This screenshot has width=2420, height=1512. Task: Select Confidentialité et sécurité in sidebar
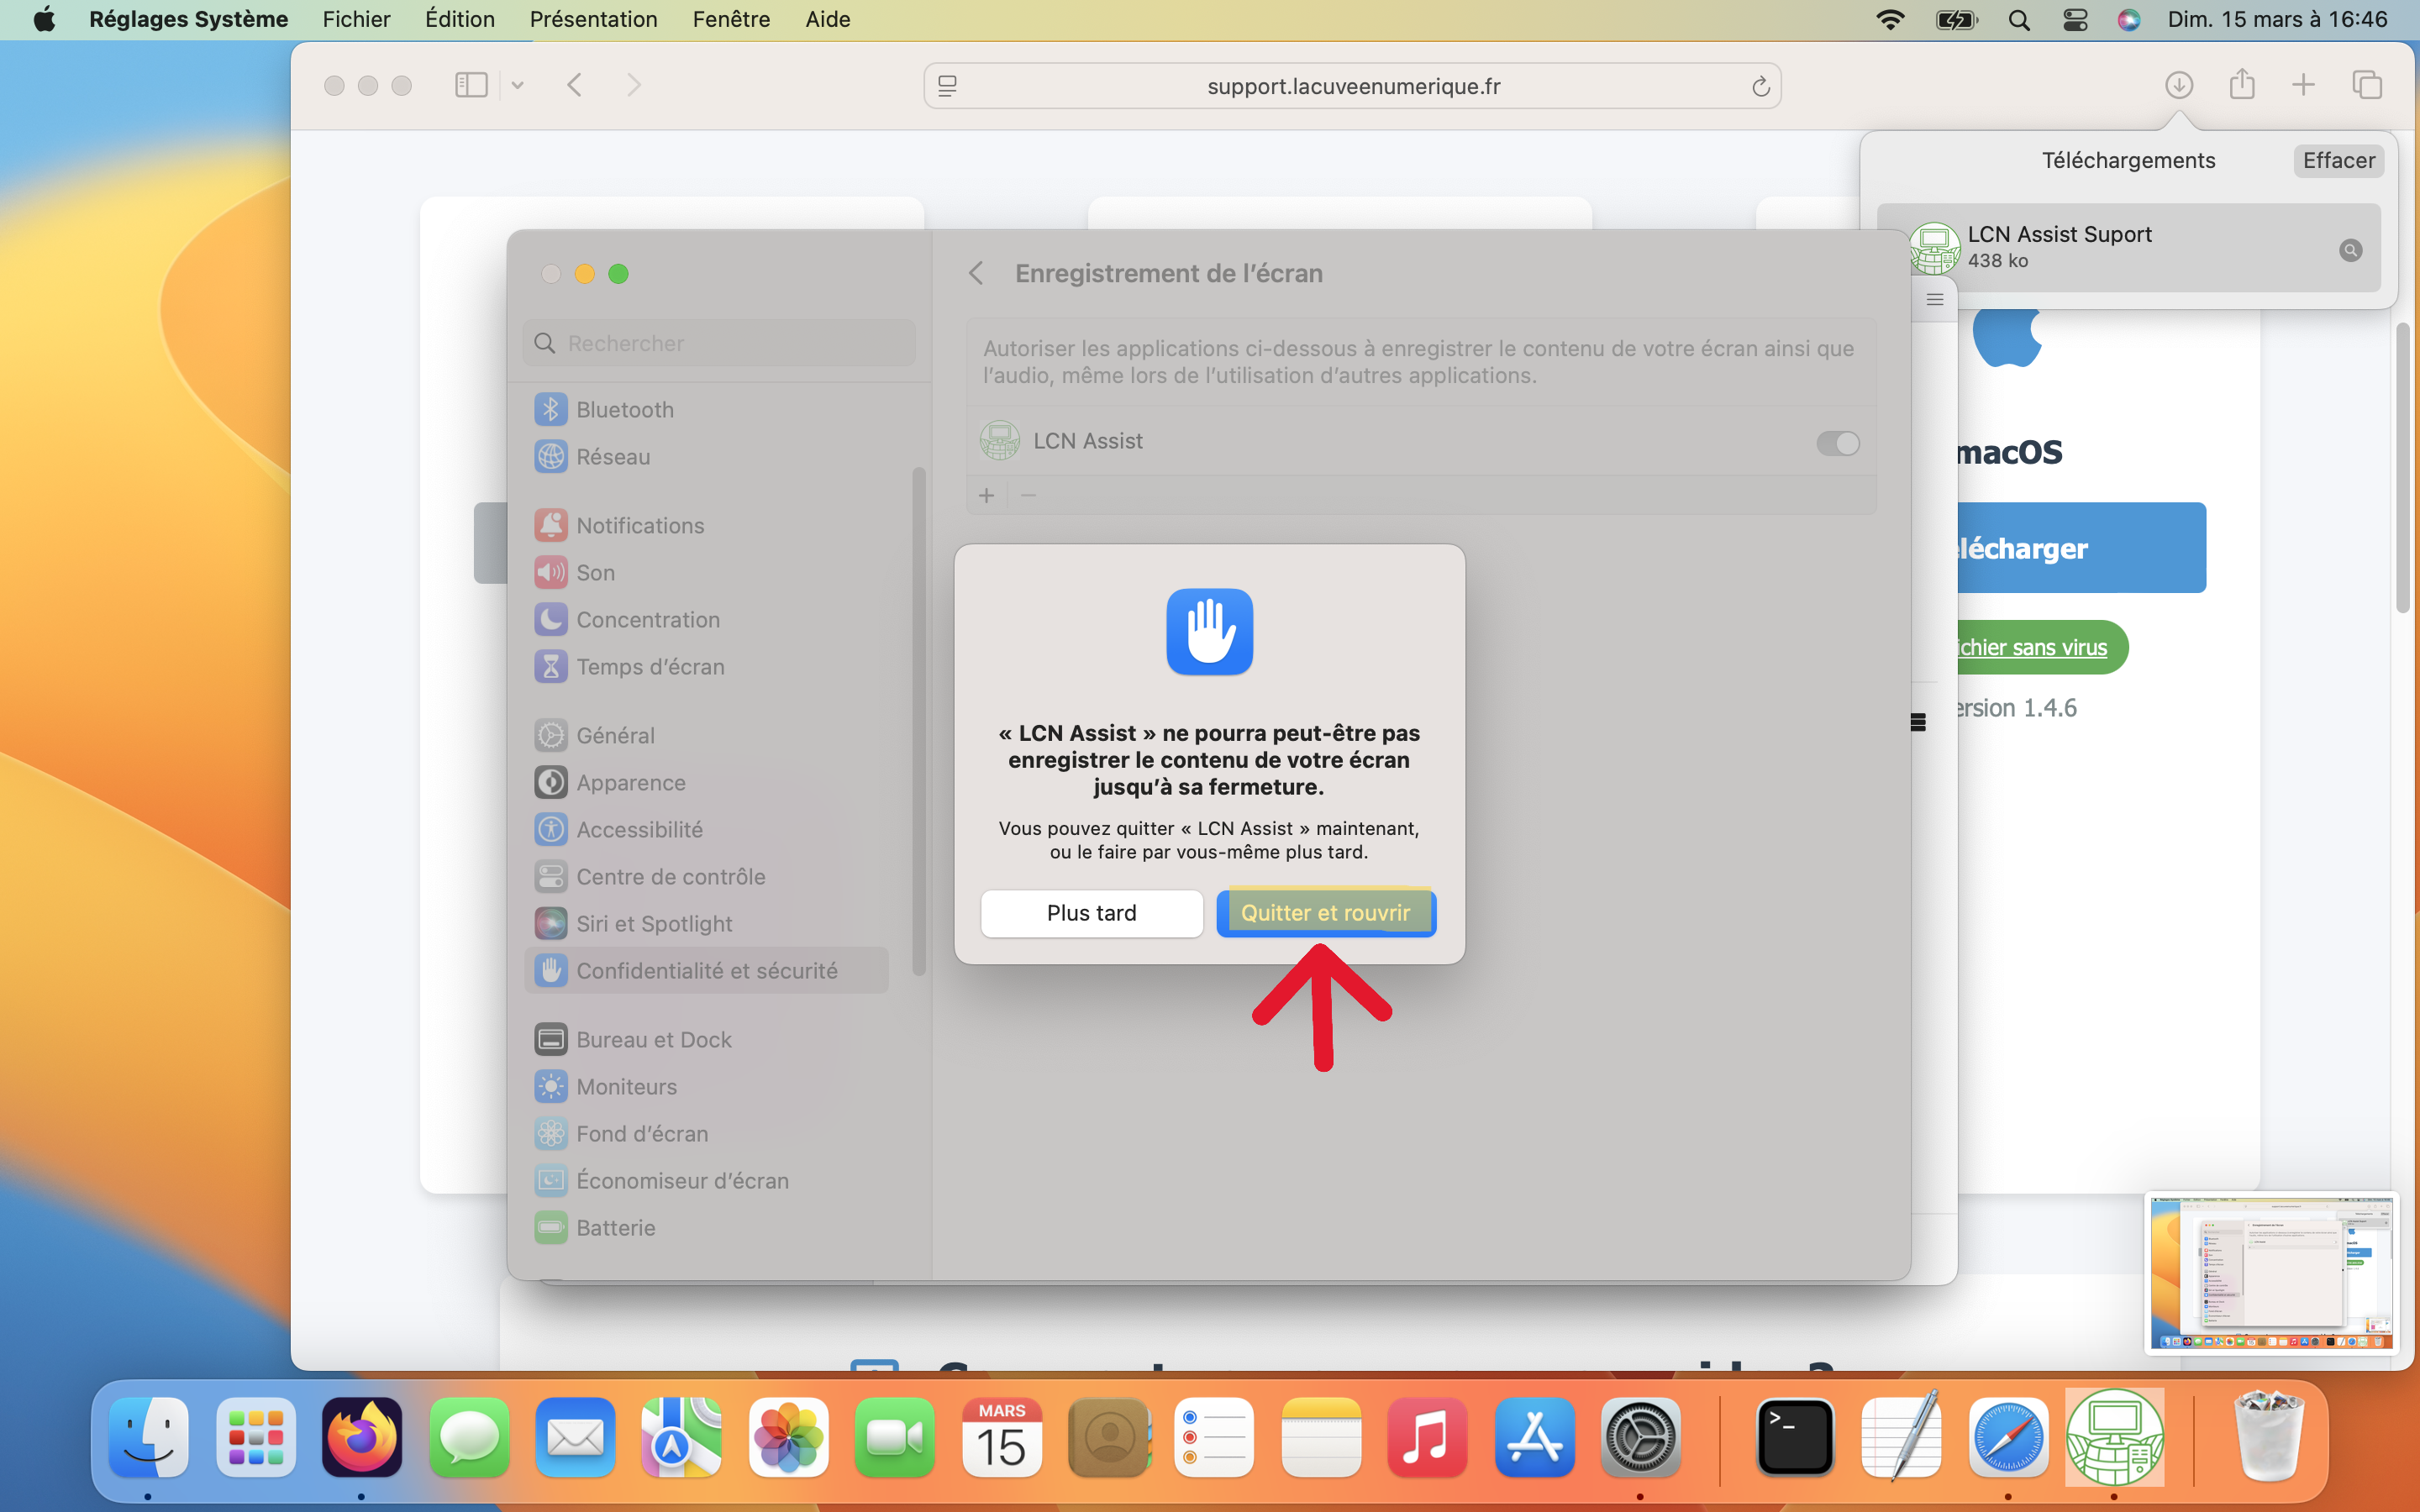pos(706,970)
